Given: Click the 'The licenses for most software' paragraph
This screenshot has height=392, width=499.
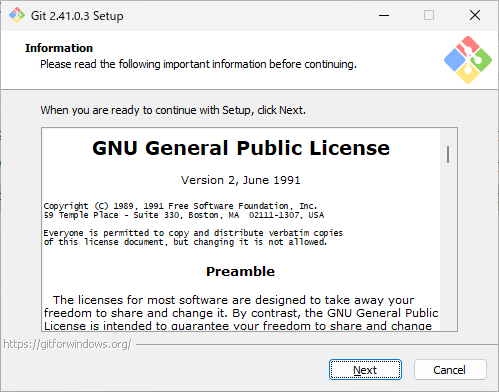Looking at the screenshot, I should pos(241,313).
